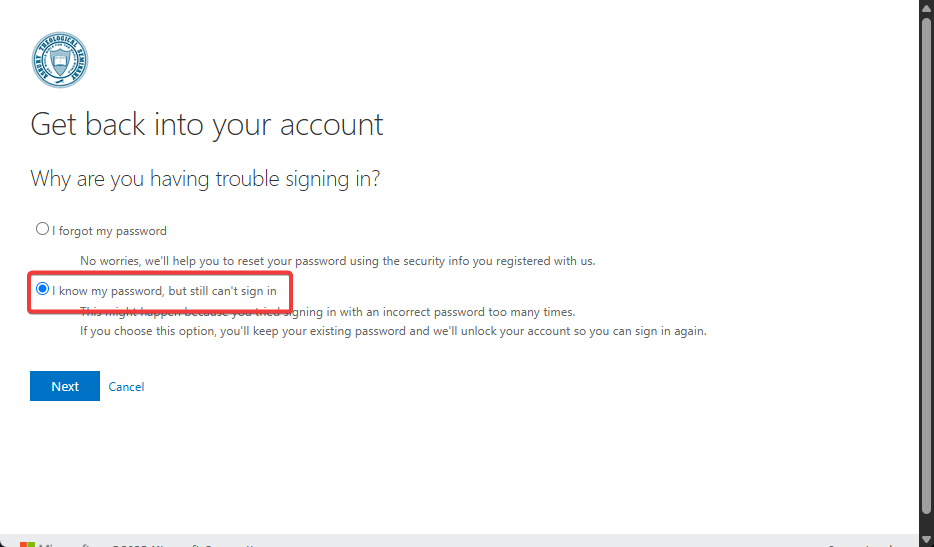Click the "If you choose this option" line
The height and width of the screenshot is (547, 934).
click(x=393, y=331)
